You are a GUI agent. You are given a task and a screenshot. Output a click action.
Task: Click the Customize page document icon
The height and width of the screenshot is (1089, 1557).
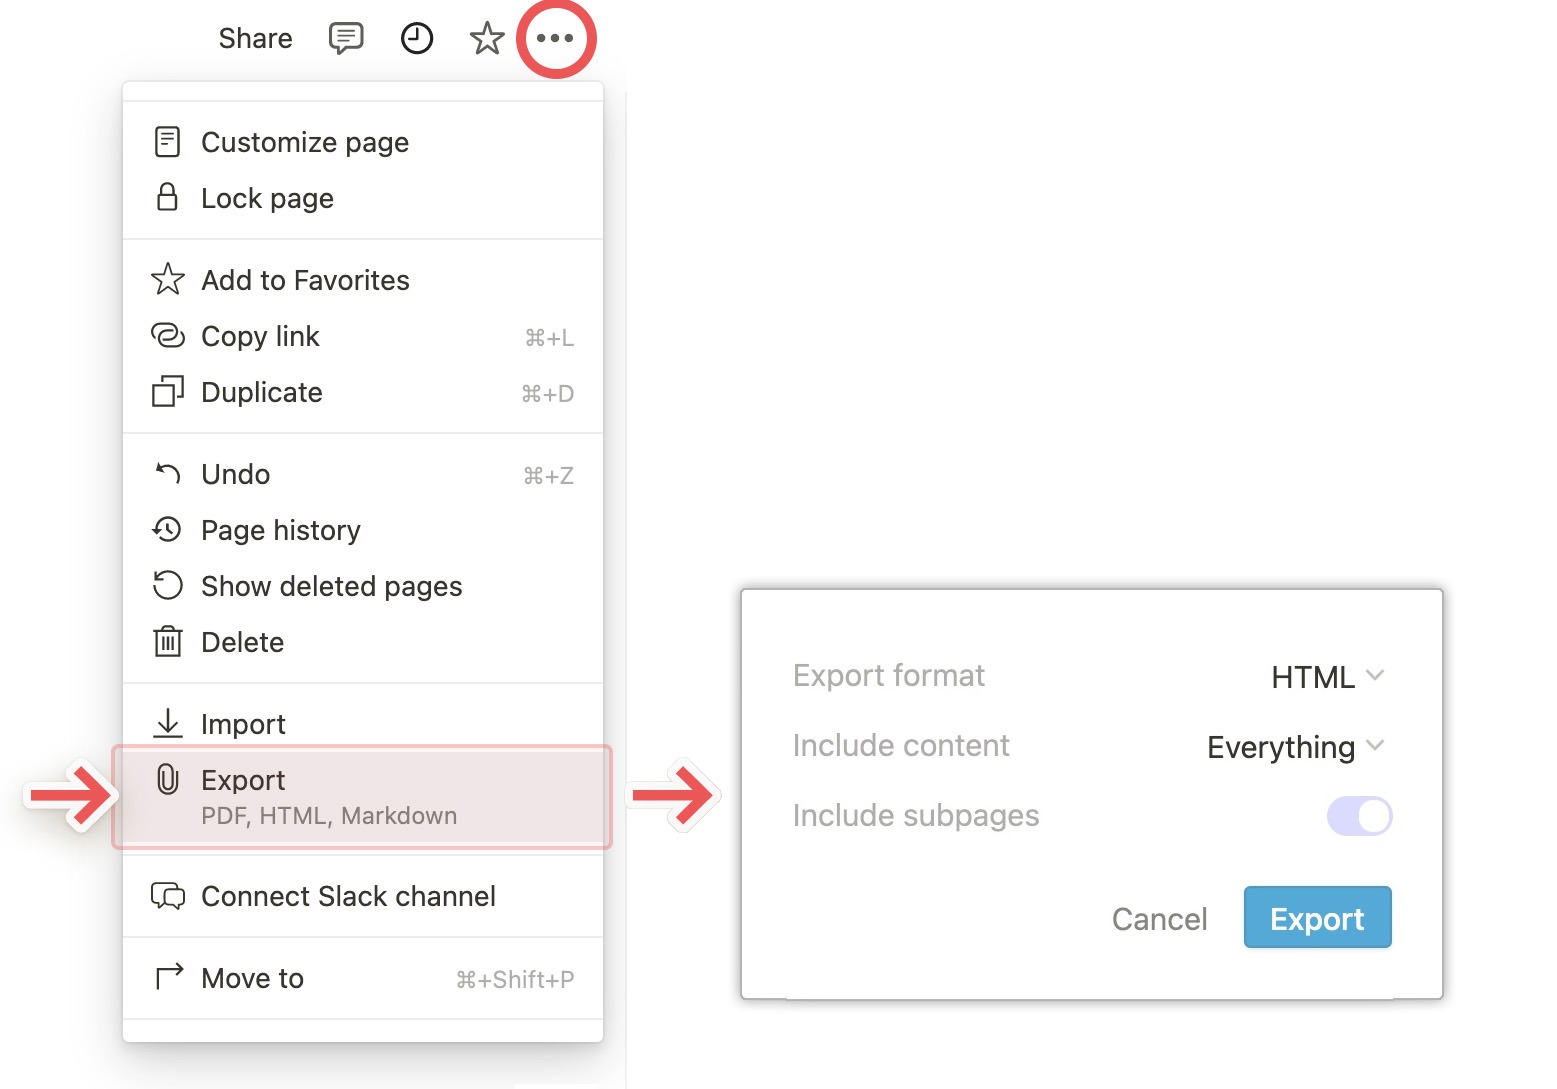(167, 142)
